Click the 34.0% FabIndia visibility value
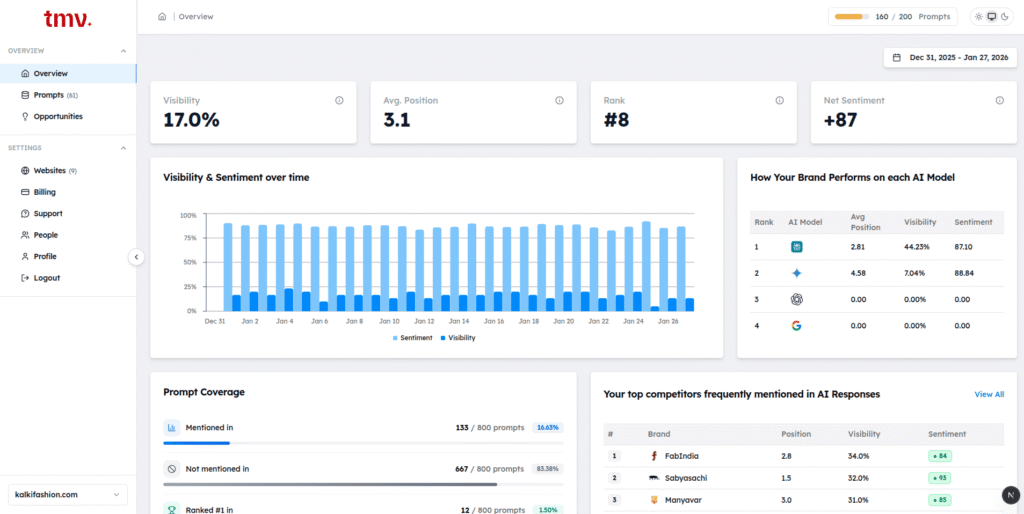 point(858,456)
